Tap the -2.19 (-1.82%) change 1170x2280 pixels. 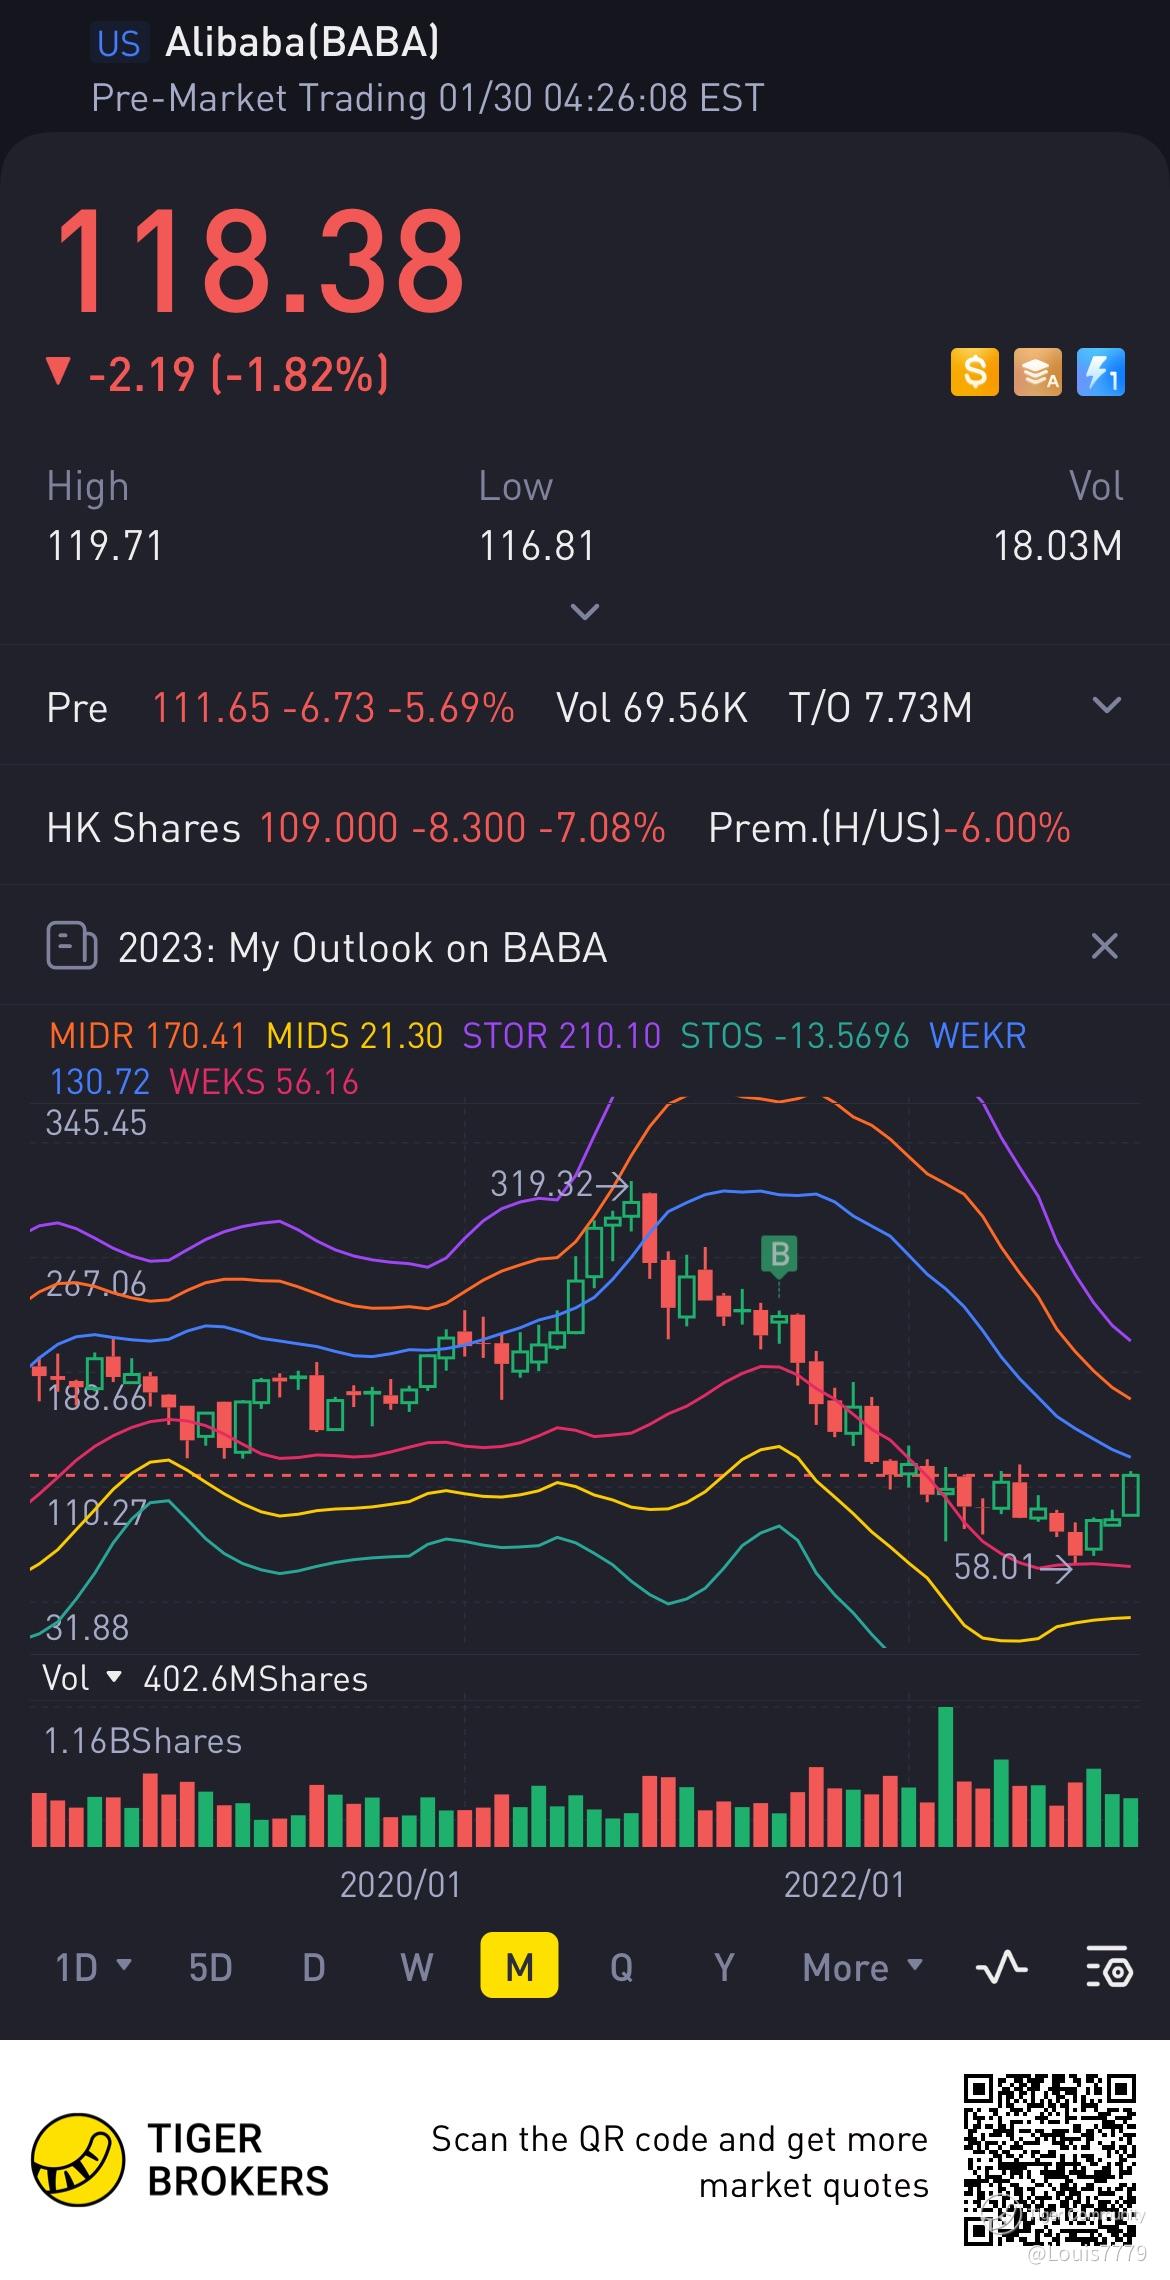tap(217, 374)
